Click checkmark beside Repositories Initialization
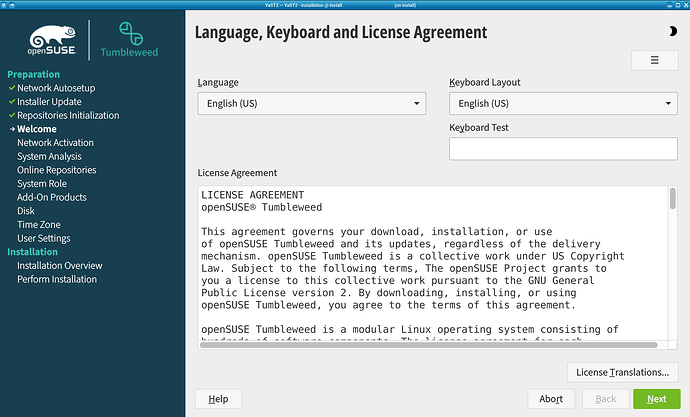 (x=12, y=115)
